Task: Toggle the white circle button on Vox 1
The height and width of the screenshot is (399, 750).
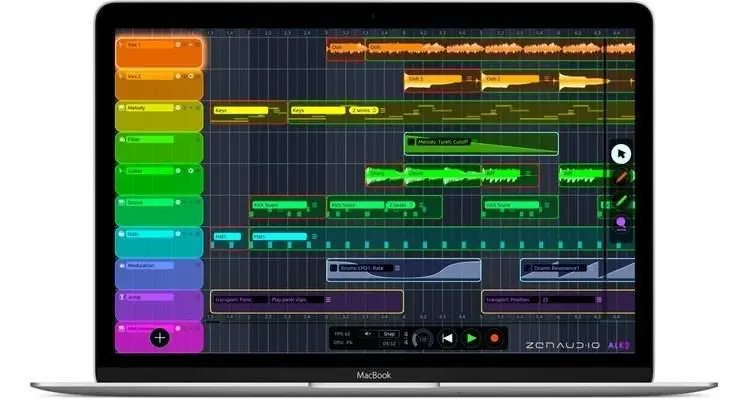Action: coord(178,44)
